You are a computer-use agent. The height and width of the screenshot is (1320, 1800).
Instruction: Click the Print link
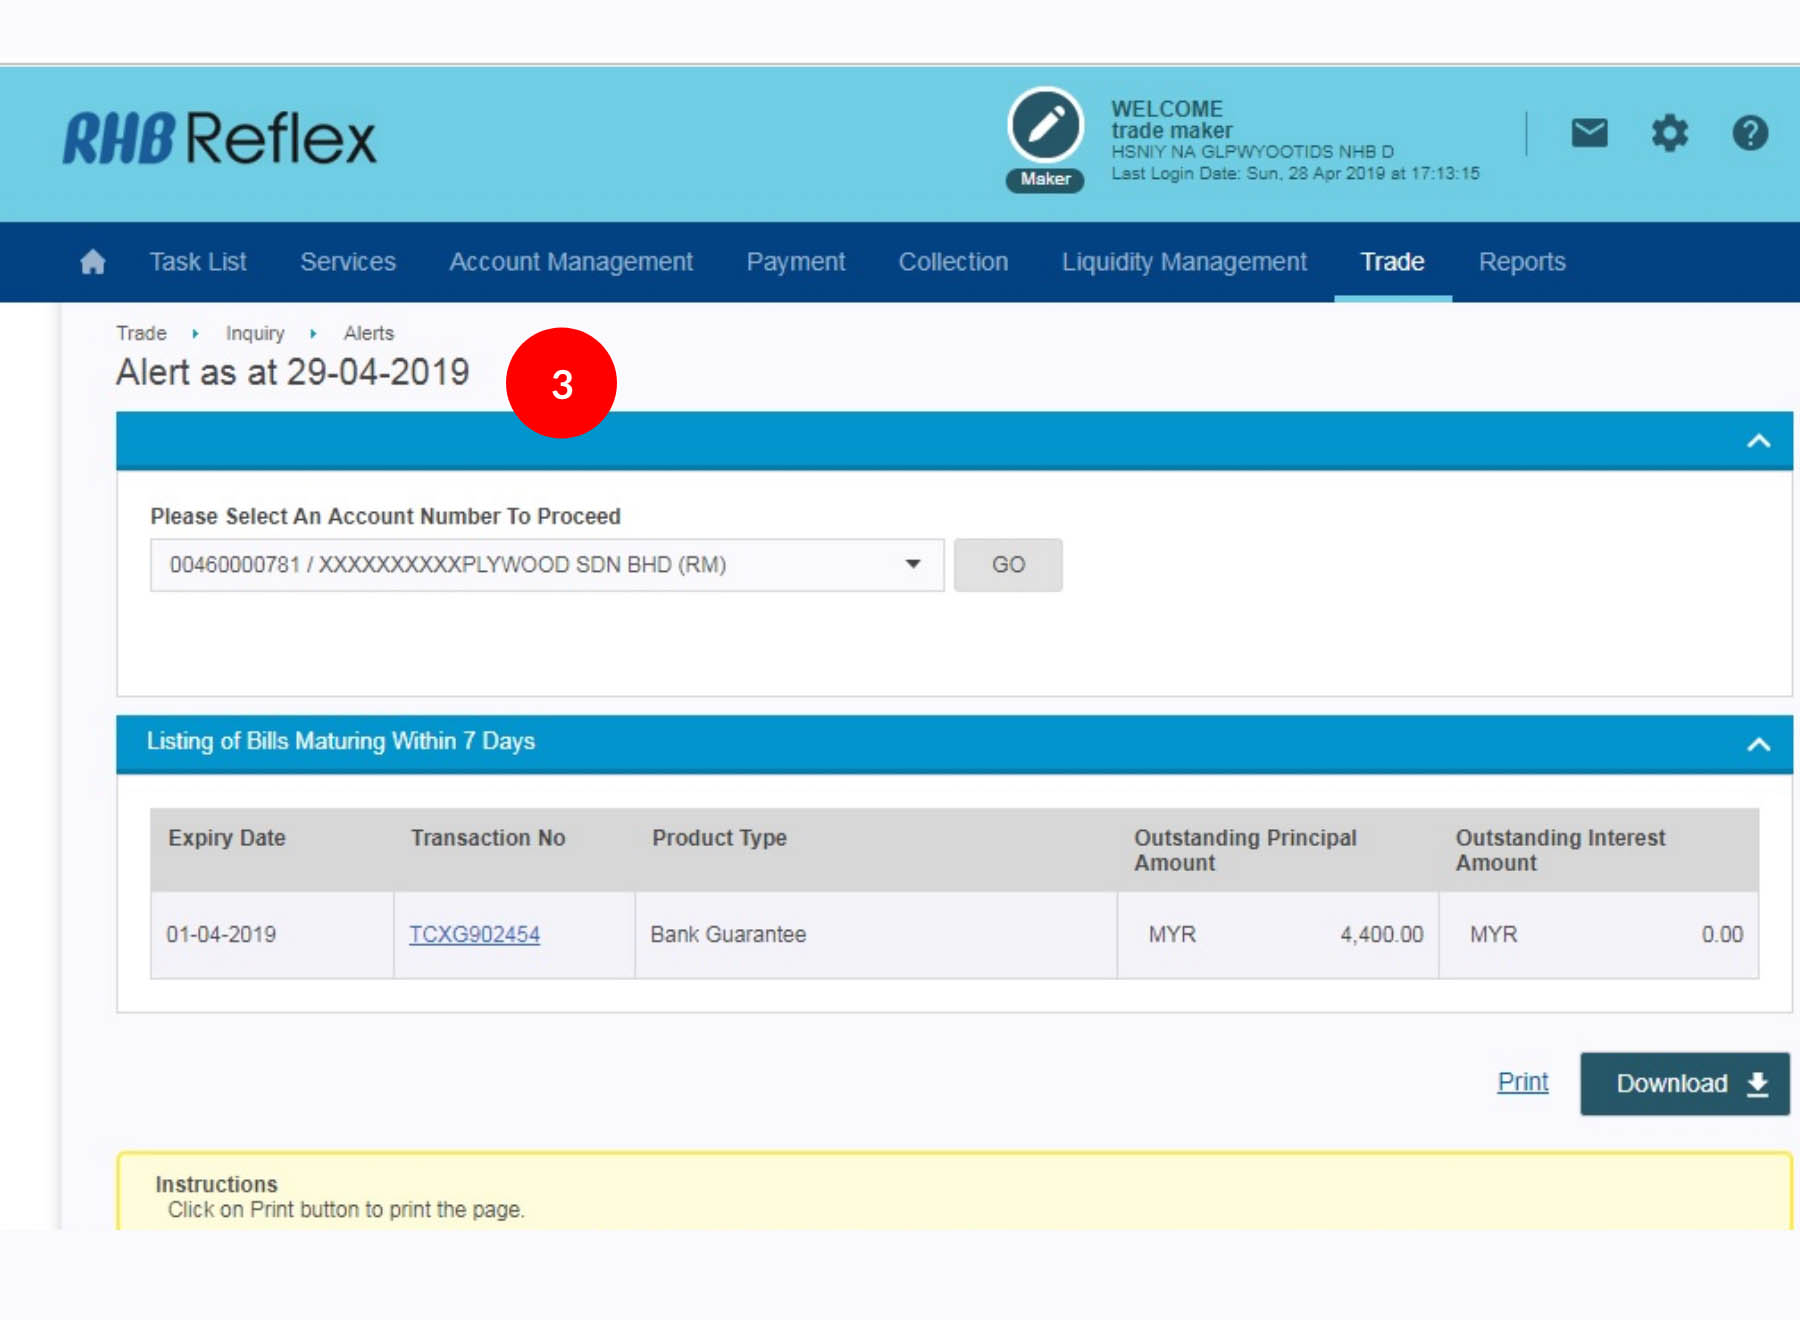pos(1522,1082)
